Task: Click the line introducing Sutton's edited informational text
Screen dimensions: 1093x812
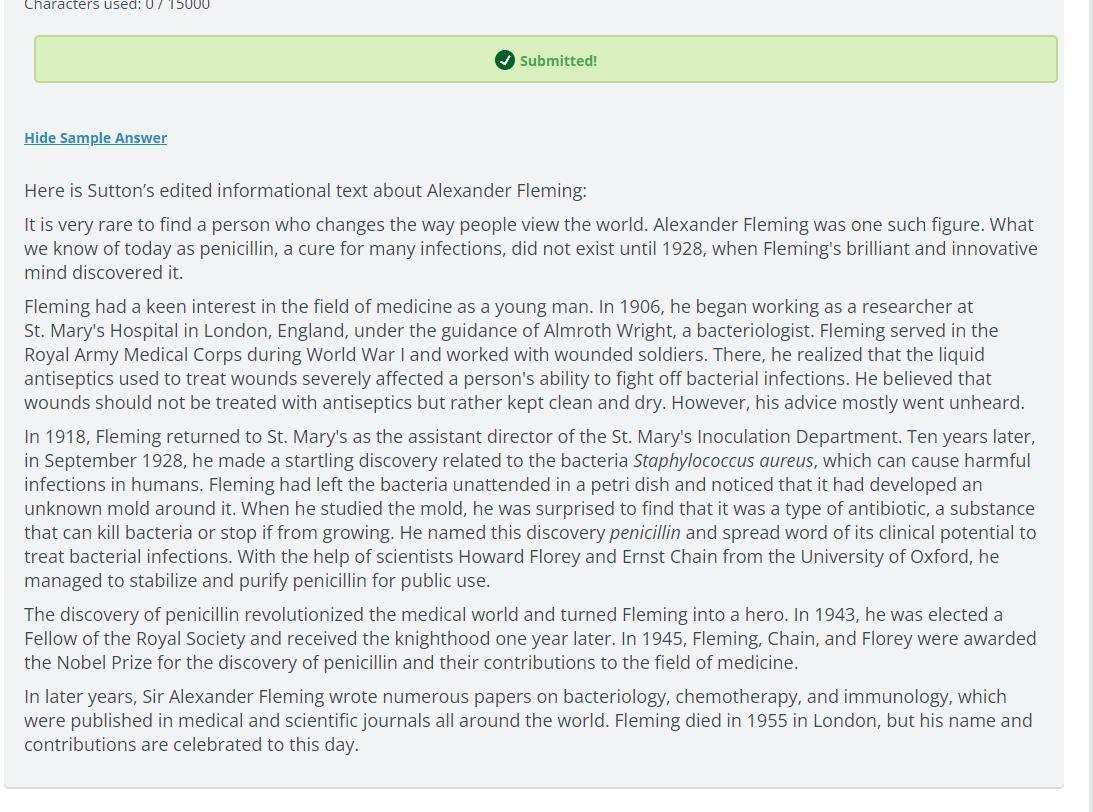Action: tap(305, 190)
